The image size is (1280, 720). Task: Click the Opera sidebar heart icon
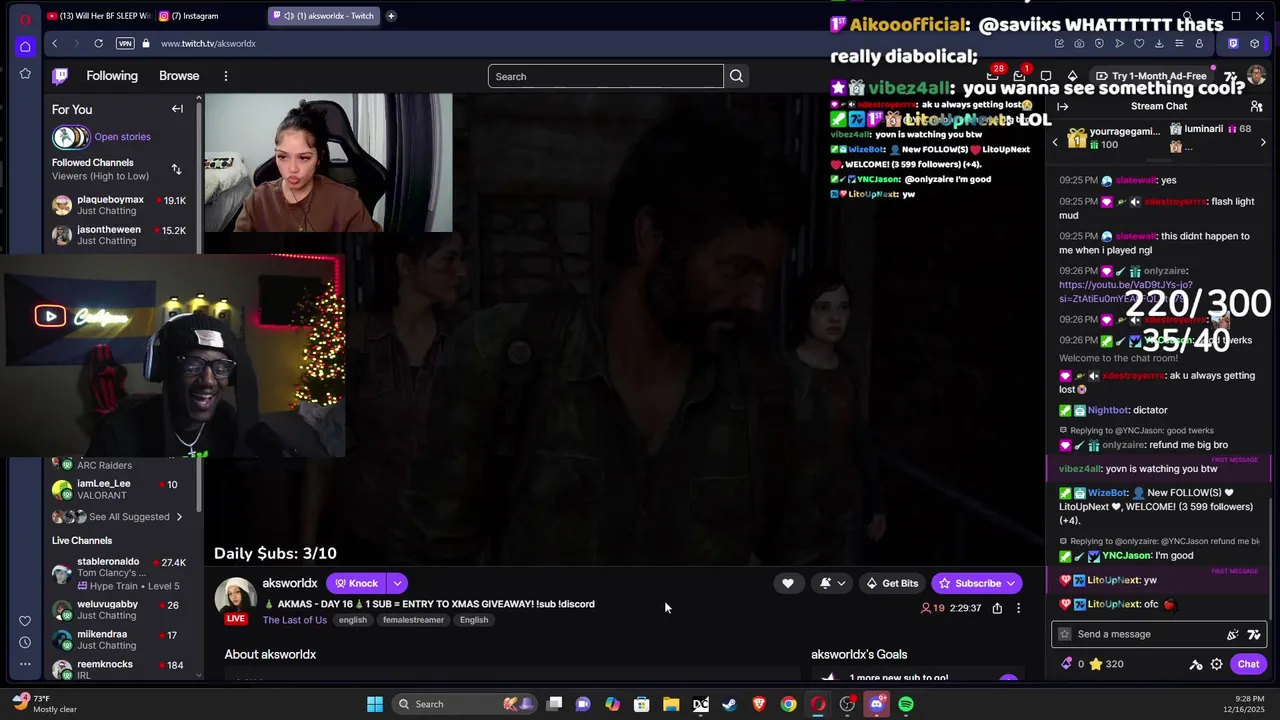pyautogui.click(x=25, y=621)
